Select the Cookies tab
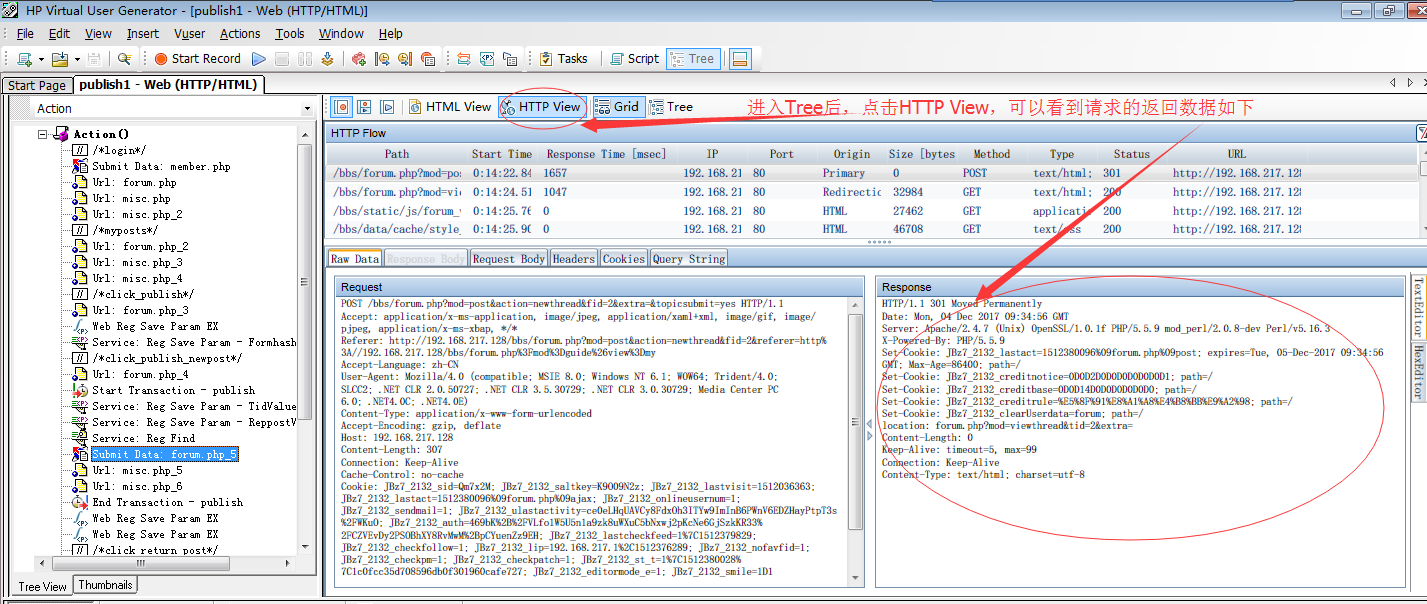The width and height of the screenshot is (1427, 604). tap(624, 259)
